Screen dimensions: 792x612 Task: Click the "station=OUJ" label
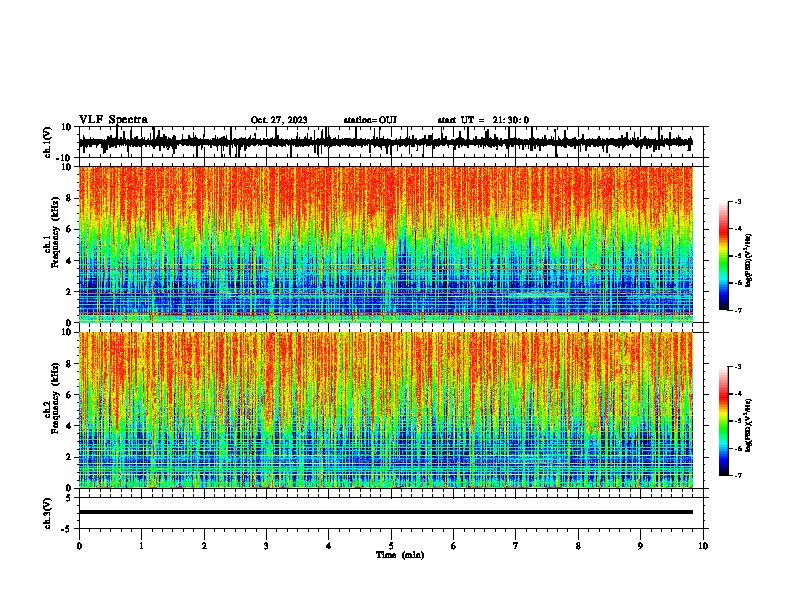pos(370,120)
